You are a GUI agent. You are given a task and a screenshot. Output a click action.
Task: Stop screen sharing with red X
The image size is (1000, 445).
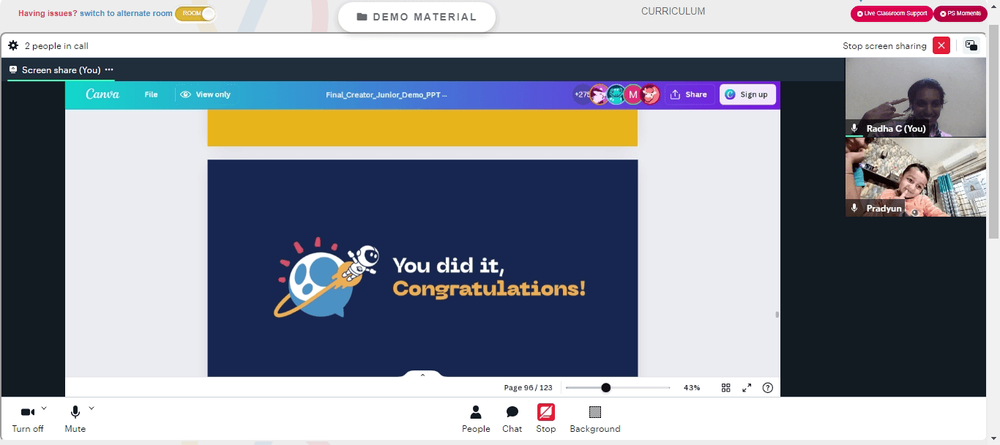pos(941,45)
